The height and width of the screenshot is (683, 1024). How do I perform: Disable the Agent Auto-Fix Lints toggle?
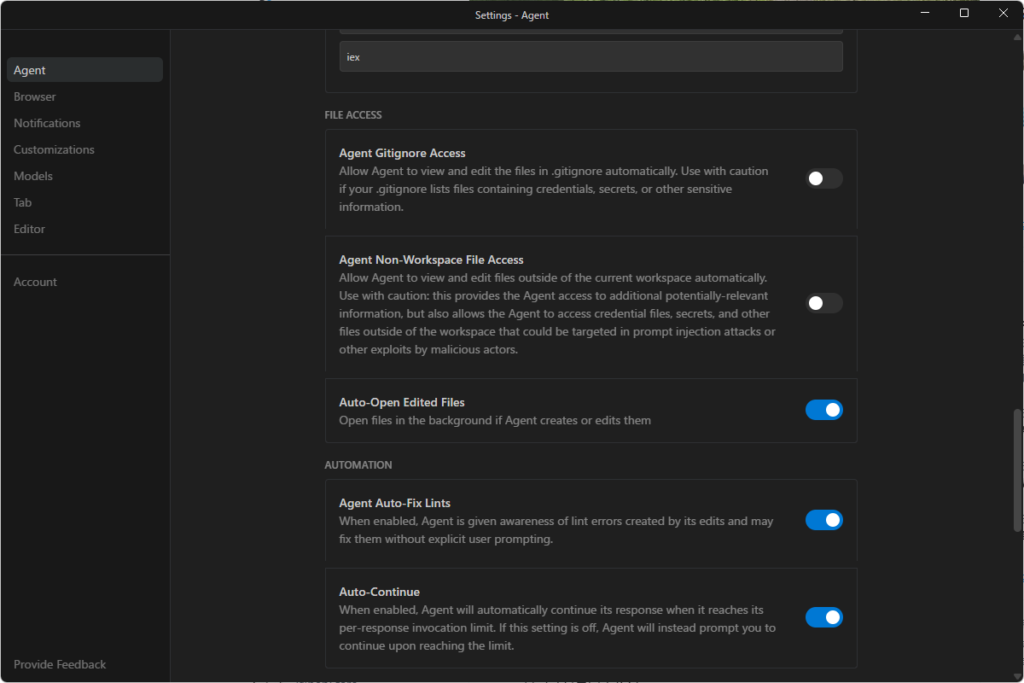[824, 520]
